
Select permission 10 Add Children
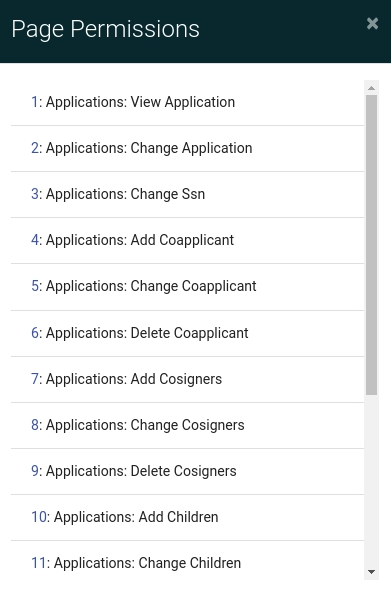tap(187, 517)
